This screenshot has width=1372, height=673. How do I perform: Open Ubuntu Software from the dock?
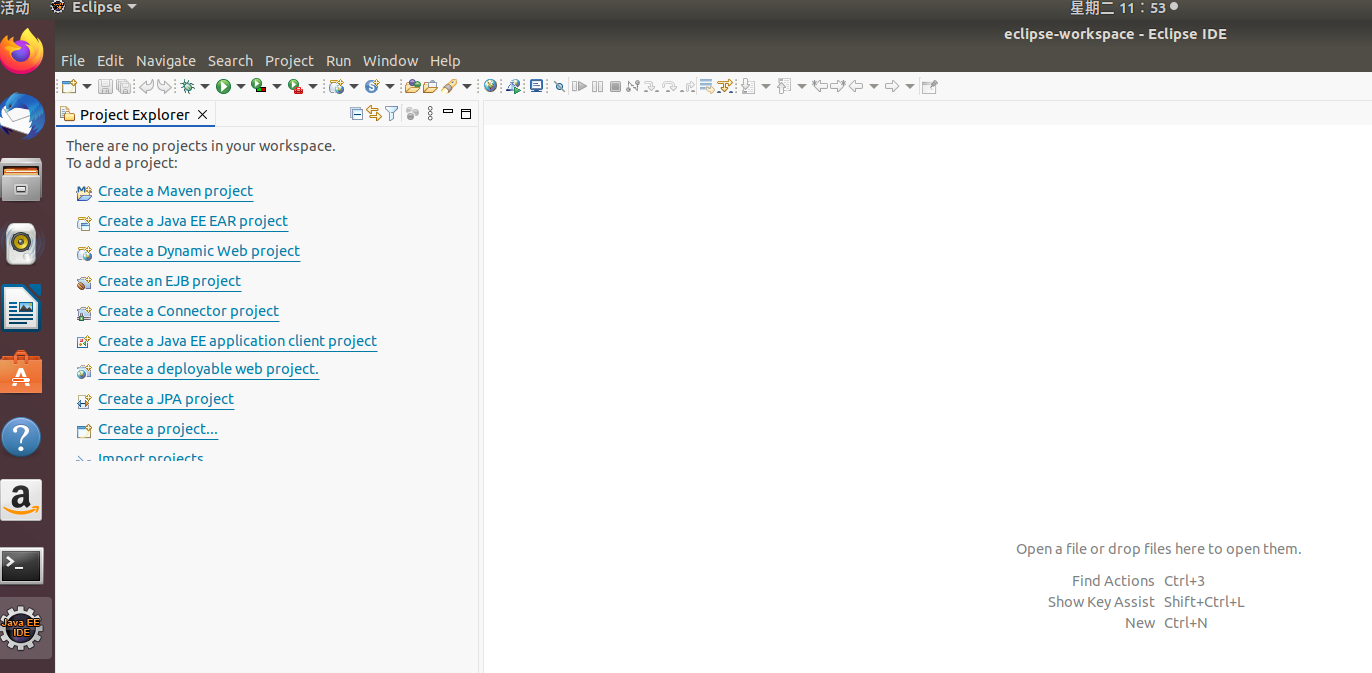pyautogui.click(x=22, y=374)
